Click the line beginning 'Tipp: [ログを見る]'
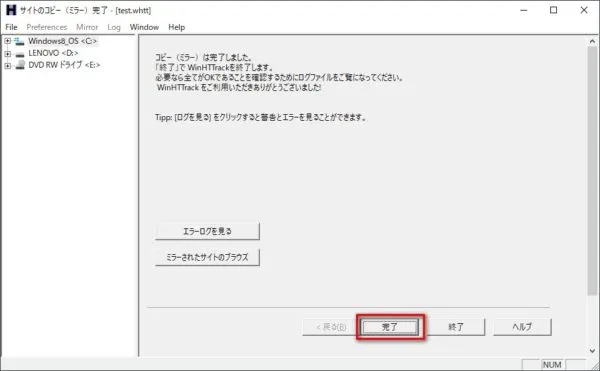This screenshot has width=600, height=371. 261,117
